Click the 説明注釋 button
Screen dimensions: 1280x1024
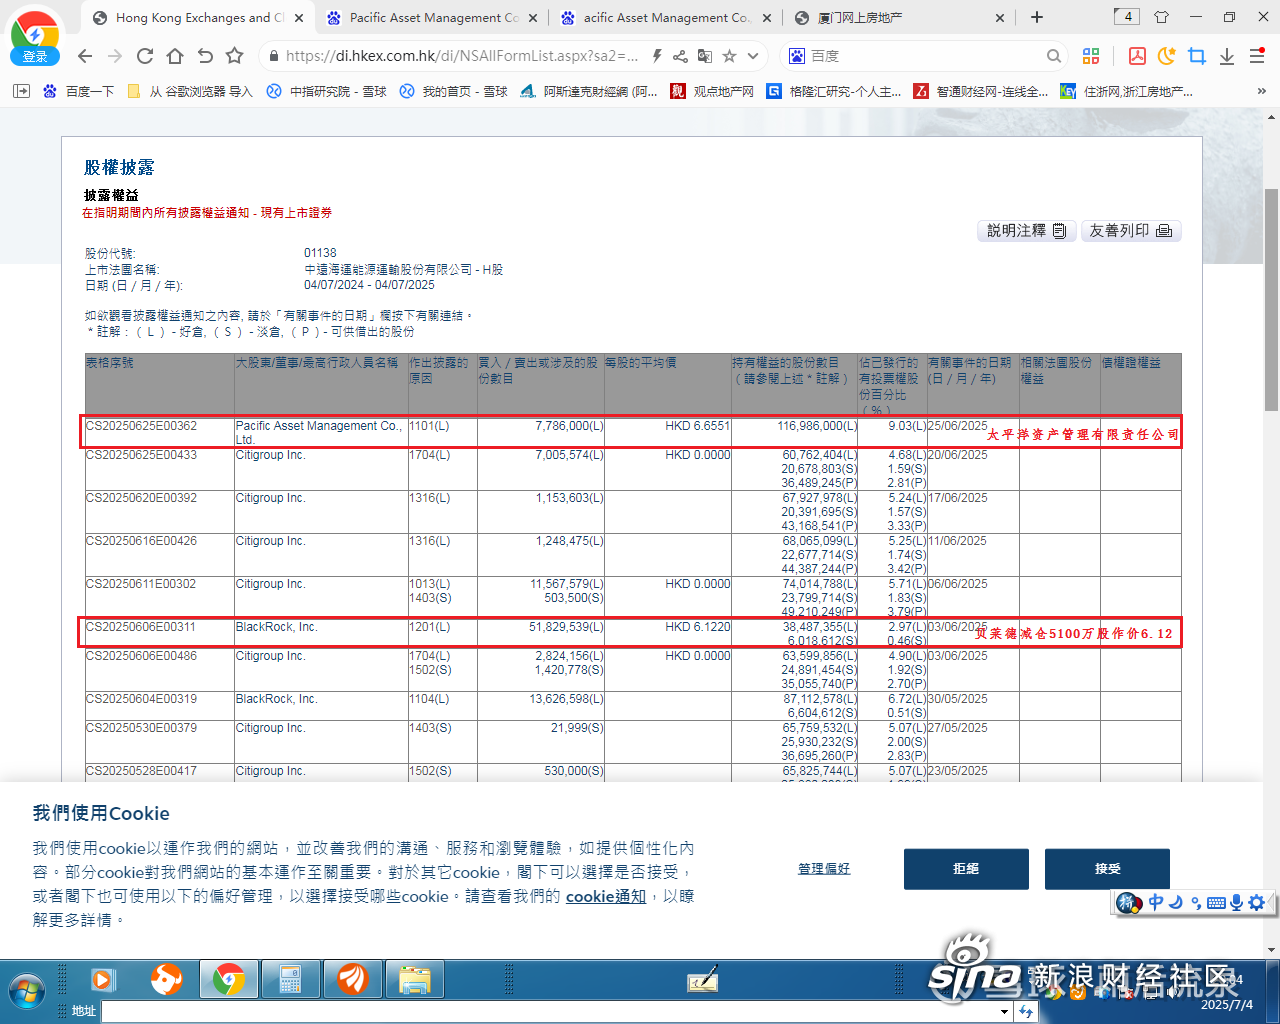pyautogui.click(x=1027, y=231)
